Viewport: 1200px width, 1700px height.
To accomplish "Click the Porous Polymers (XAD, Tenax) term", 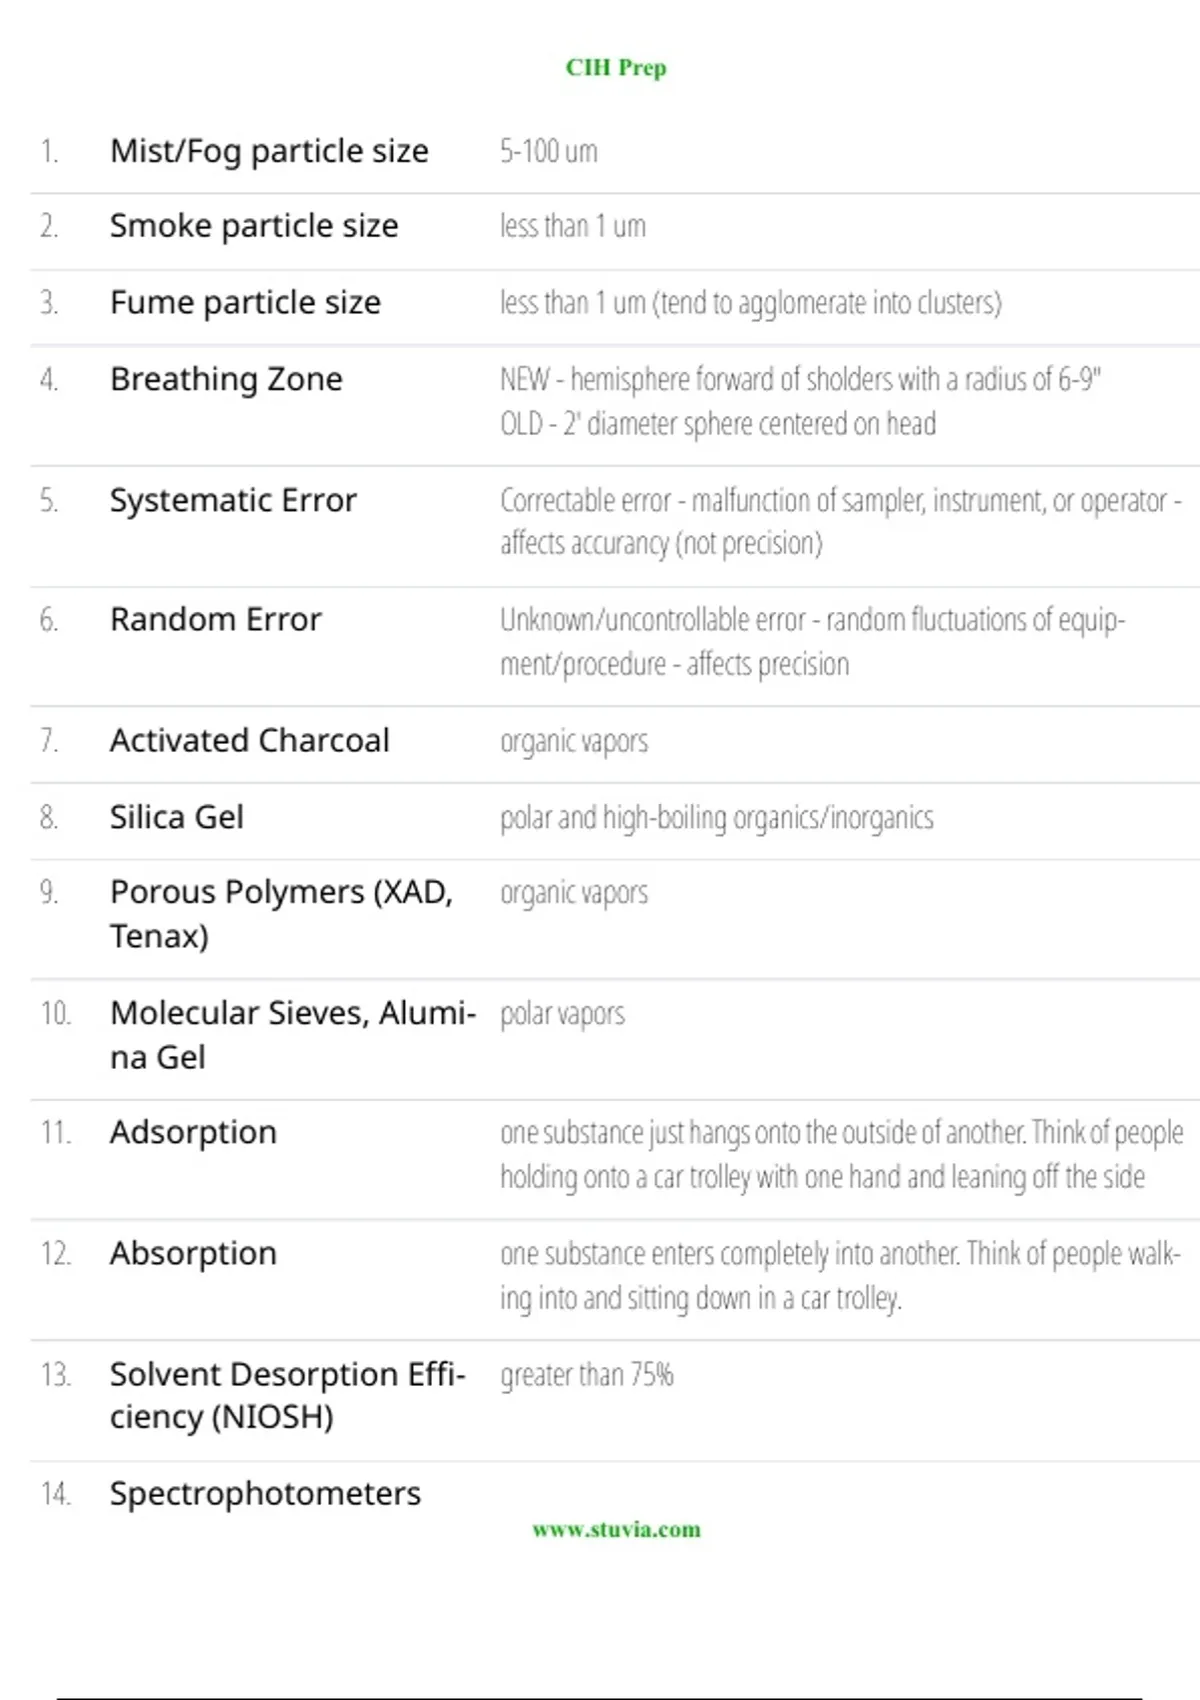I will (282, 914).
